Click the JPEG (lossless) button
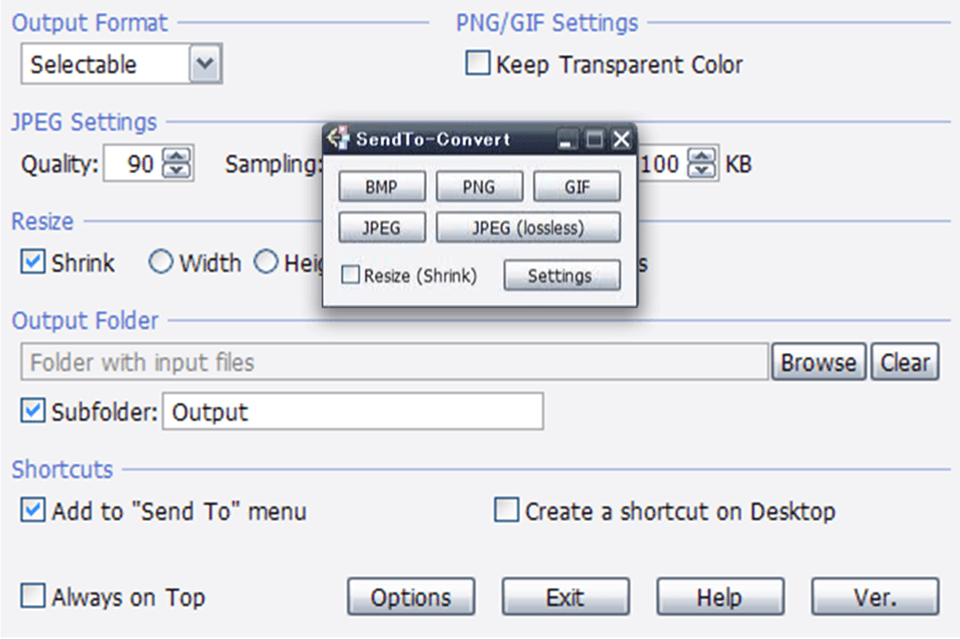 coord(528,227)
